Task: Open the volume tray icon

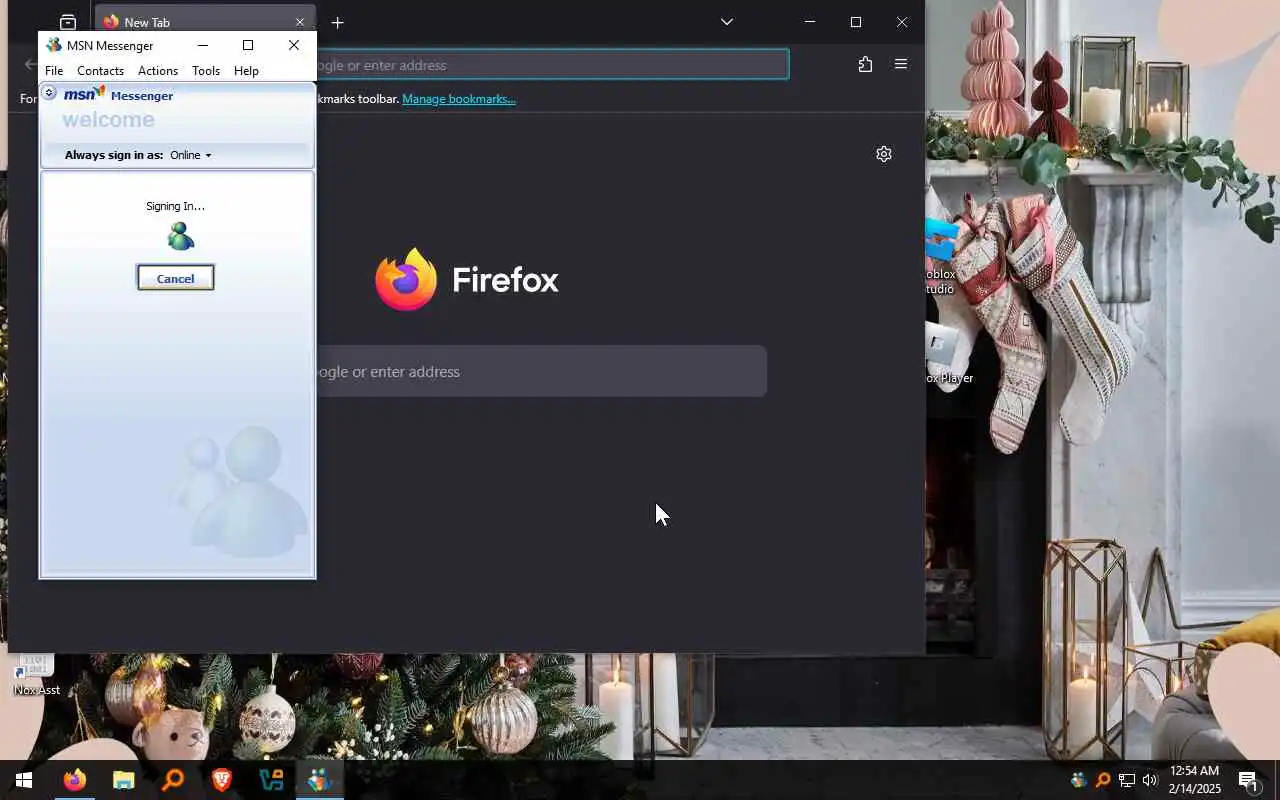Action: point(1150,780)
